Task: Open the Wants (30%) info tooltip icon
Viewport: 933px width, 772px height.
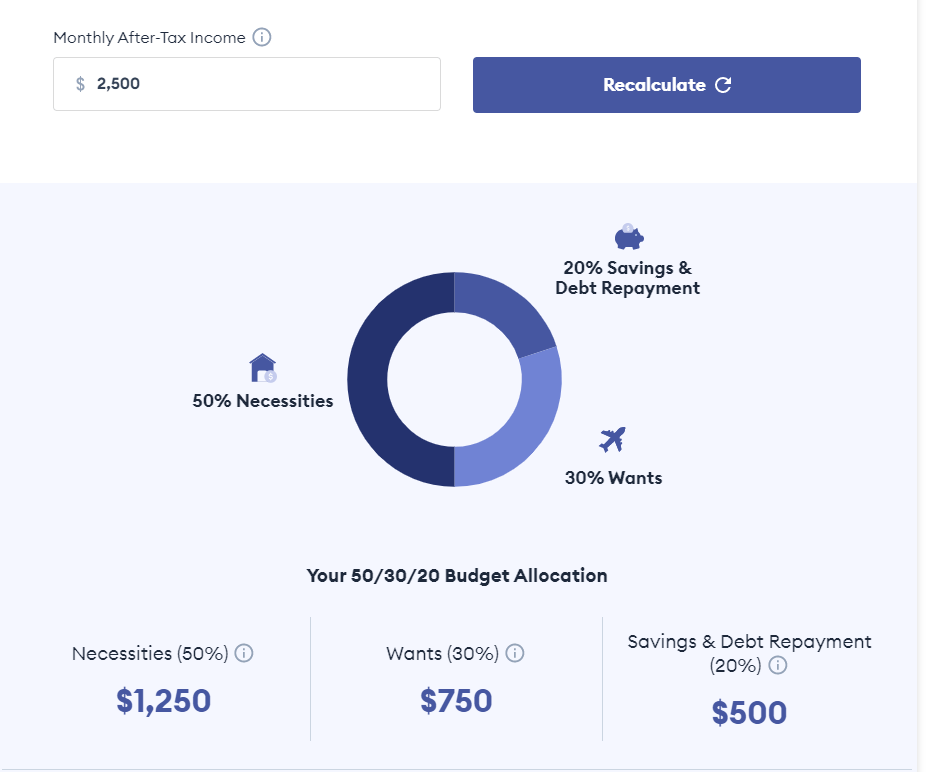Action: click(x=515, y=653)
